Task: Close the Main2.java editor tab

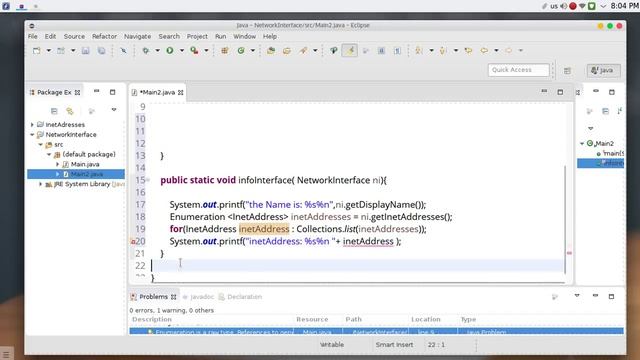Action: pyautogui.click(x=180, y=93)
